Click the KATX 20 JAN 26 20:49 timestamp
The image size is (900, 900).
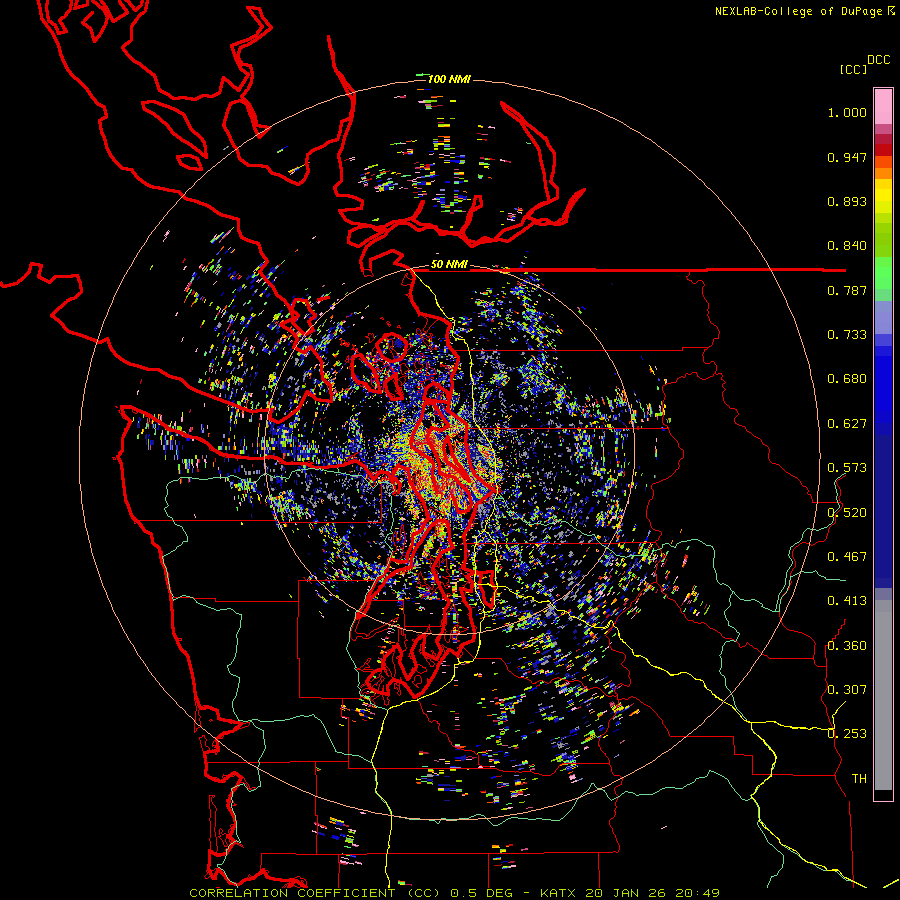630,893
